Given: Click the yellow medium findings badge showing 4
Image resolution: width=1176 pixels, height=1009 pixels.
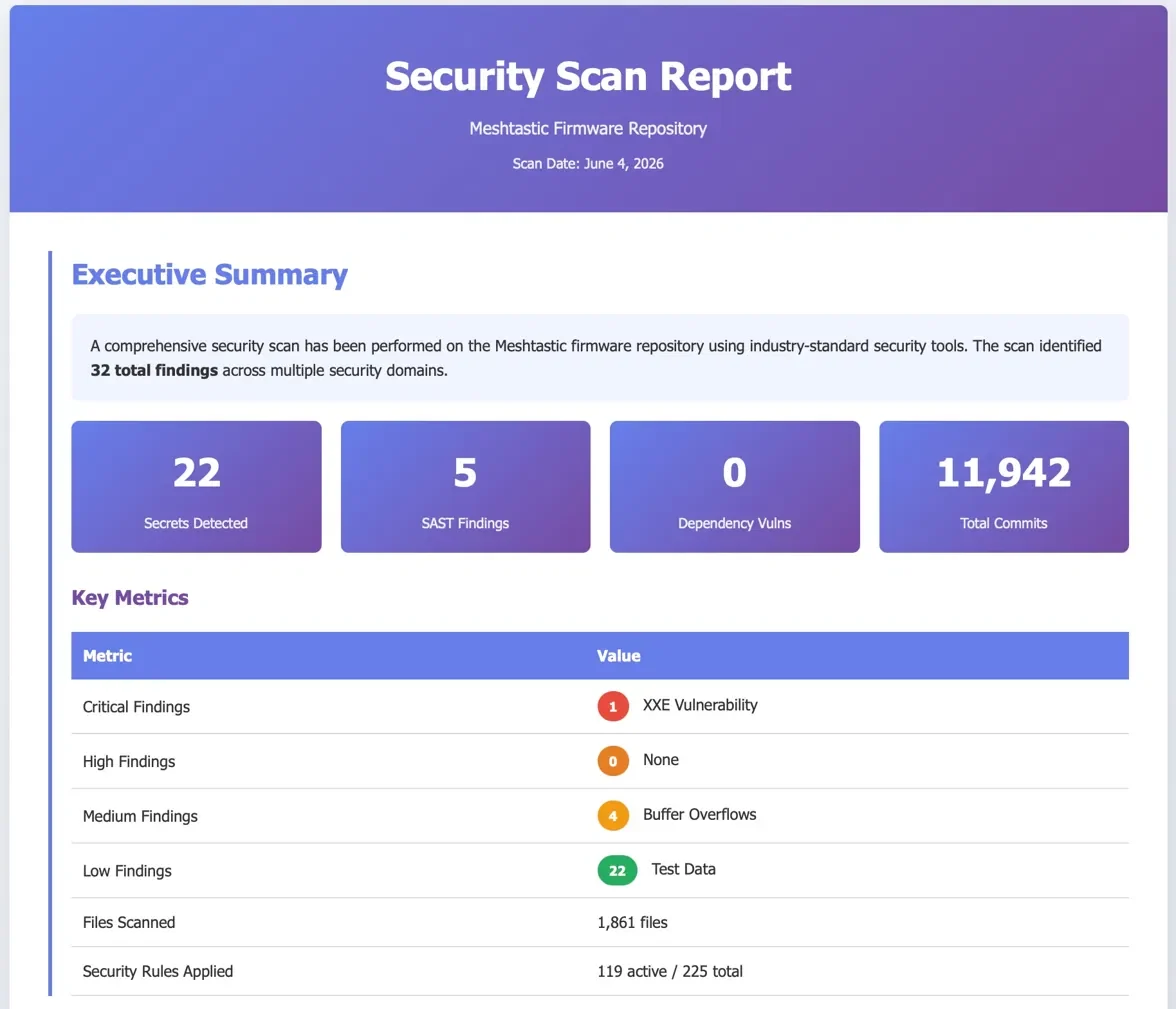Looking at the screenshot, I should coord(613,815).
